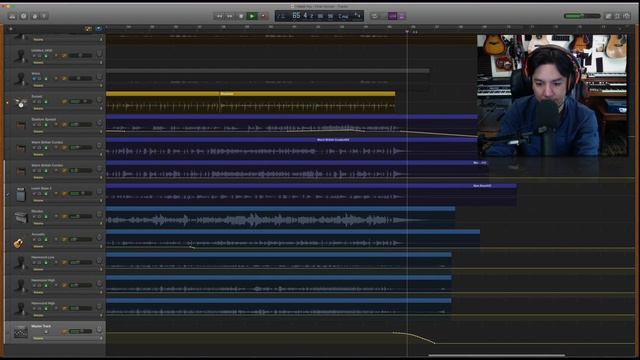The height and width of the screenshot is (360, 640).
Task: Select the blue amplifier track icon
Action: coord(20,194)
